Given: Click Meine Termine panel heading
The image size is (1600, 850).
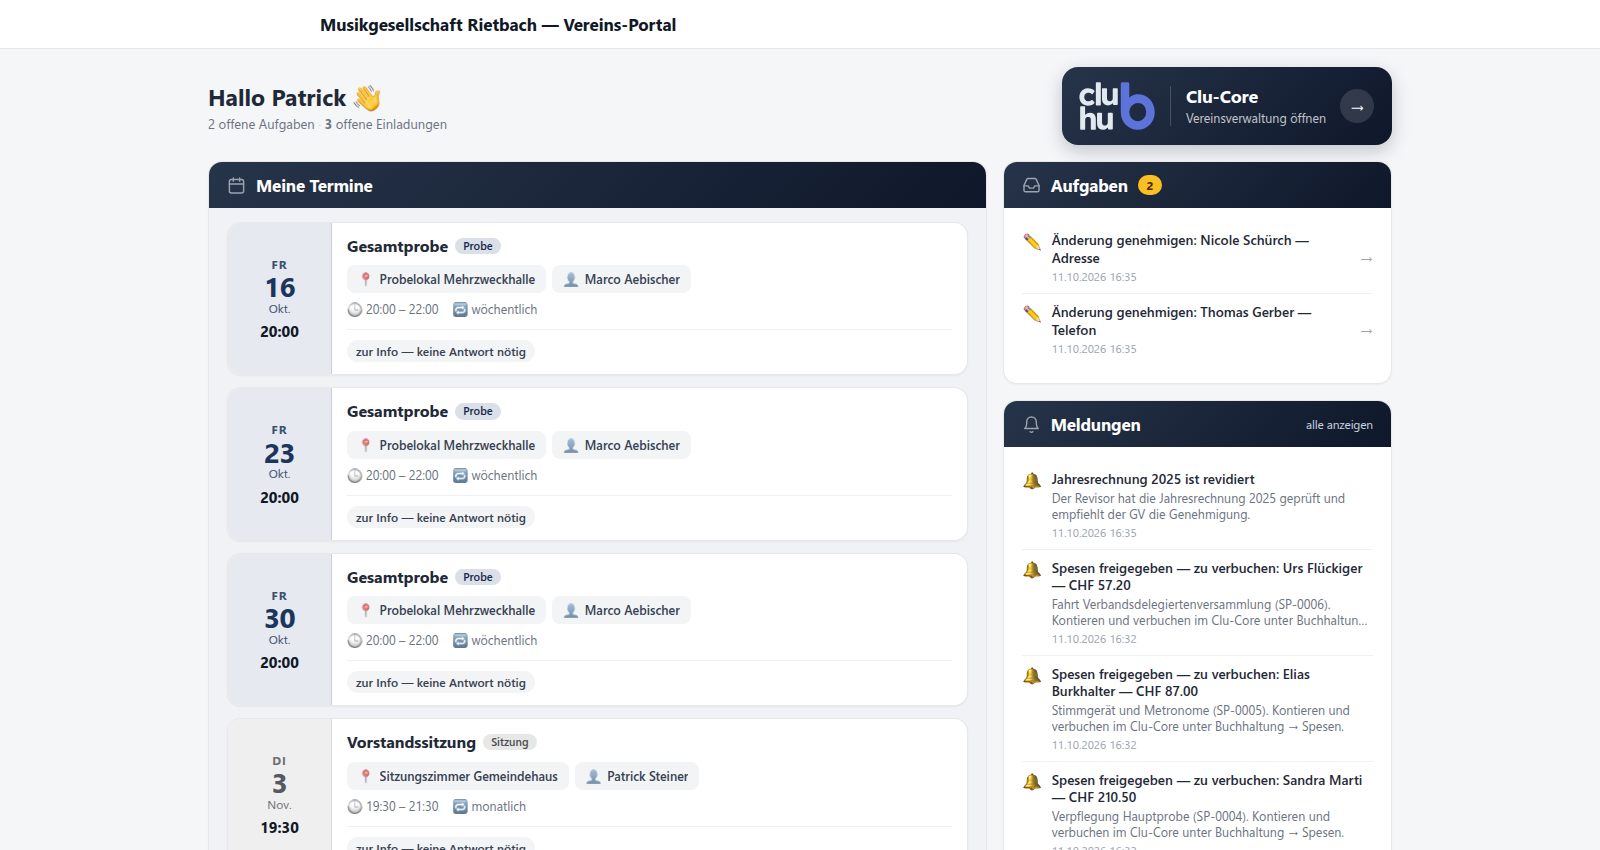Looking at the screenshot, I should coord(314,186).
